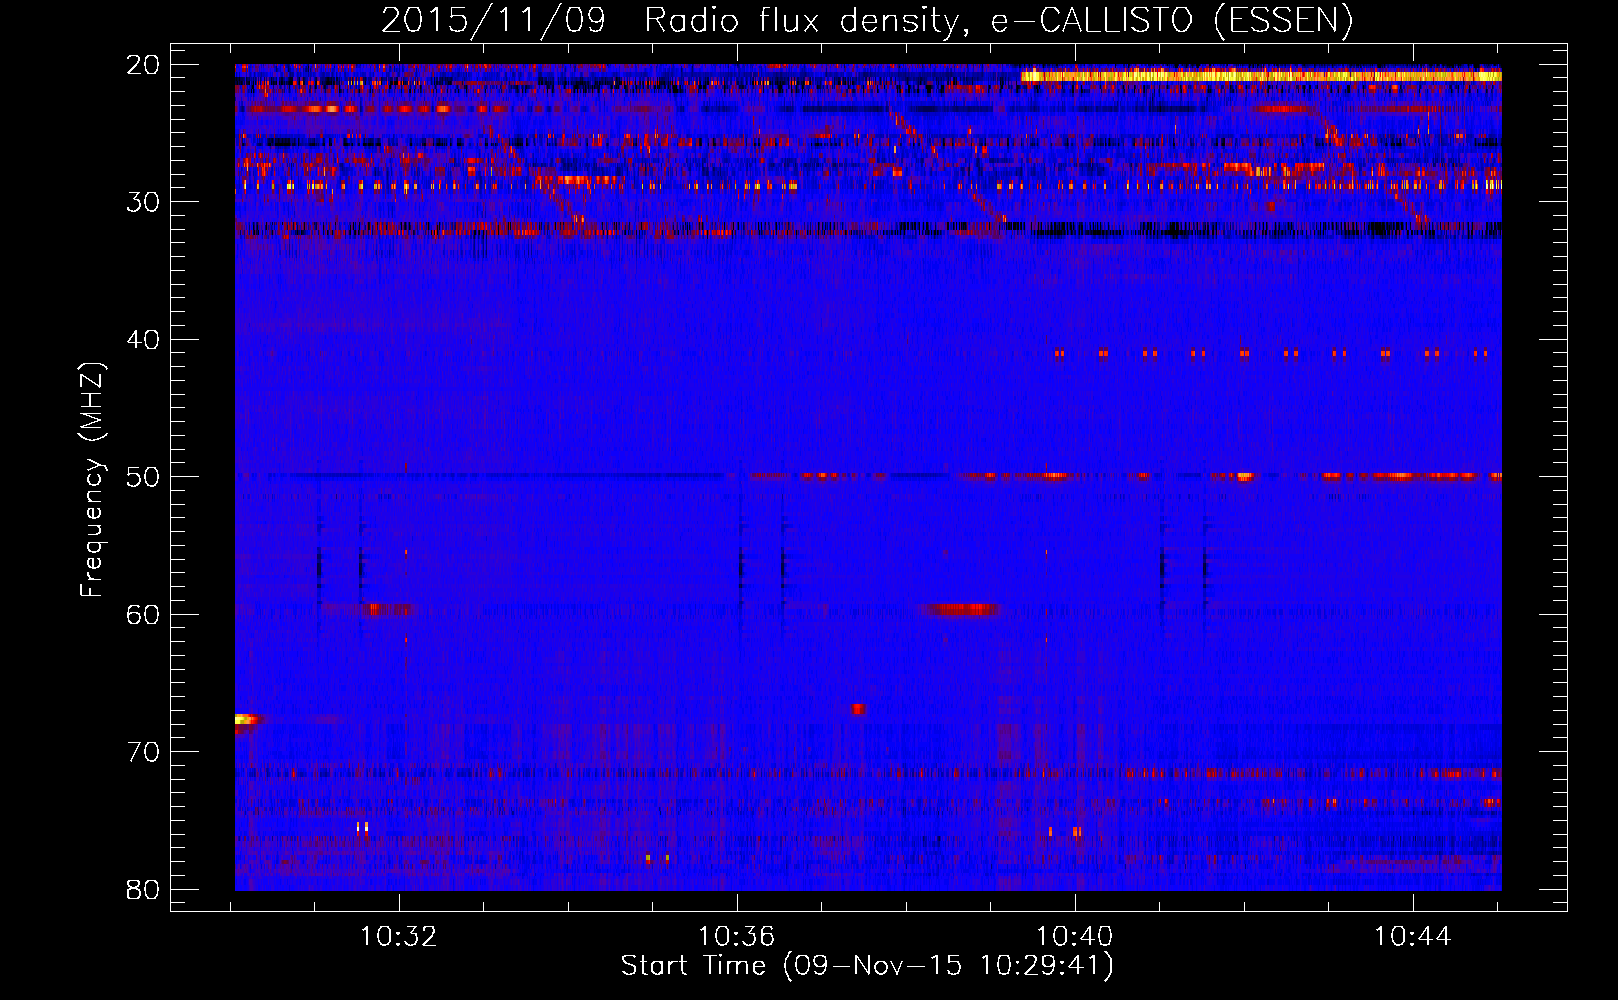Click the 'Frequency (MHZ)' axis label
The width and height of the screenshot is (1618, 1000).
[x=92, y=480]
